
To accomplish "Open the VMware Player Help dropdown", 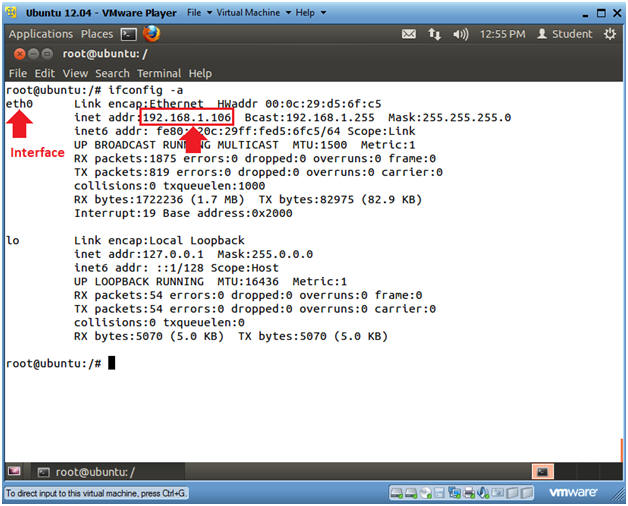I will [x=310, y=13].
